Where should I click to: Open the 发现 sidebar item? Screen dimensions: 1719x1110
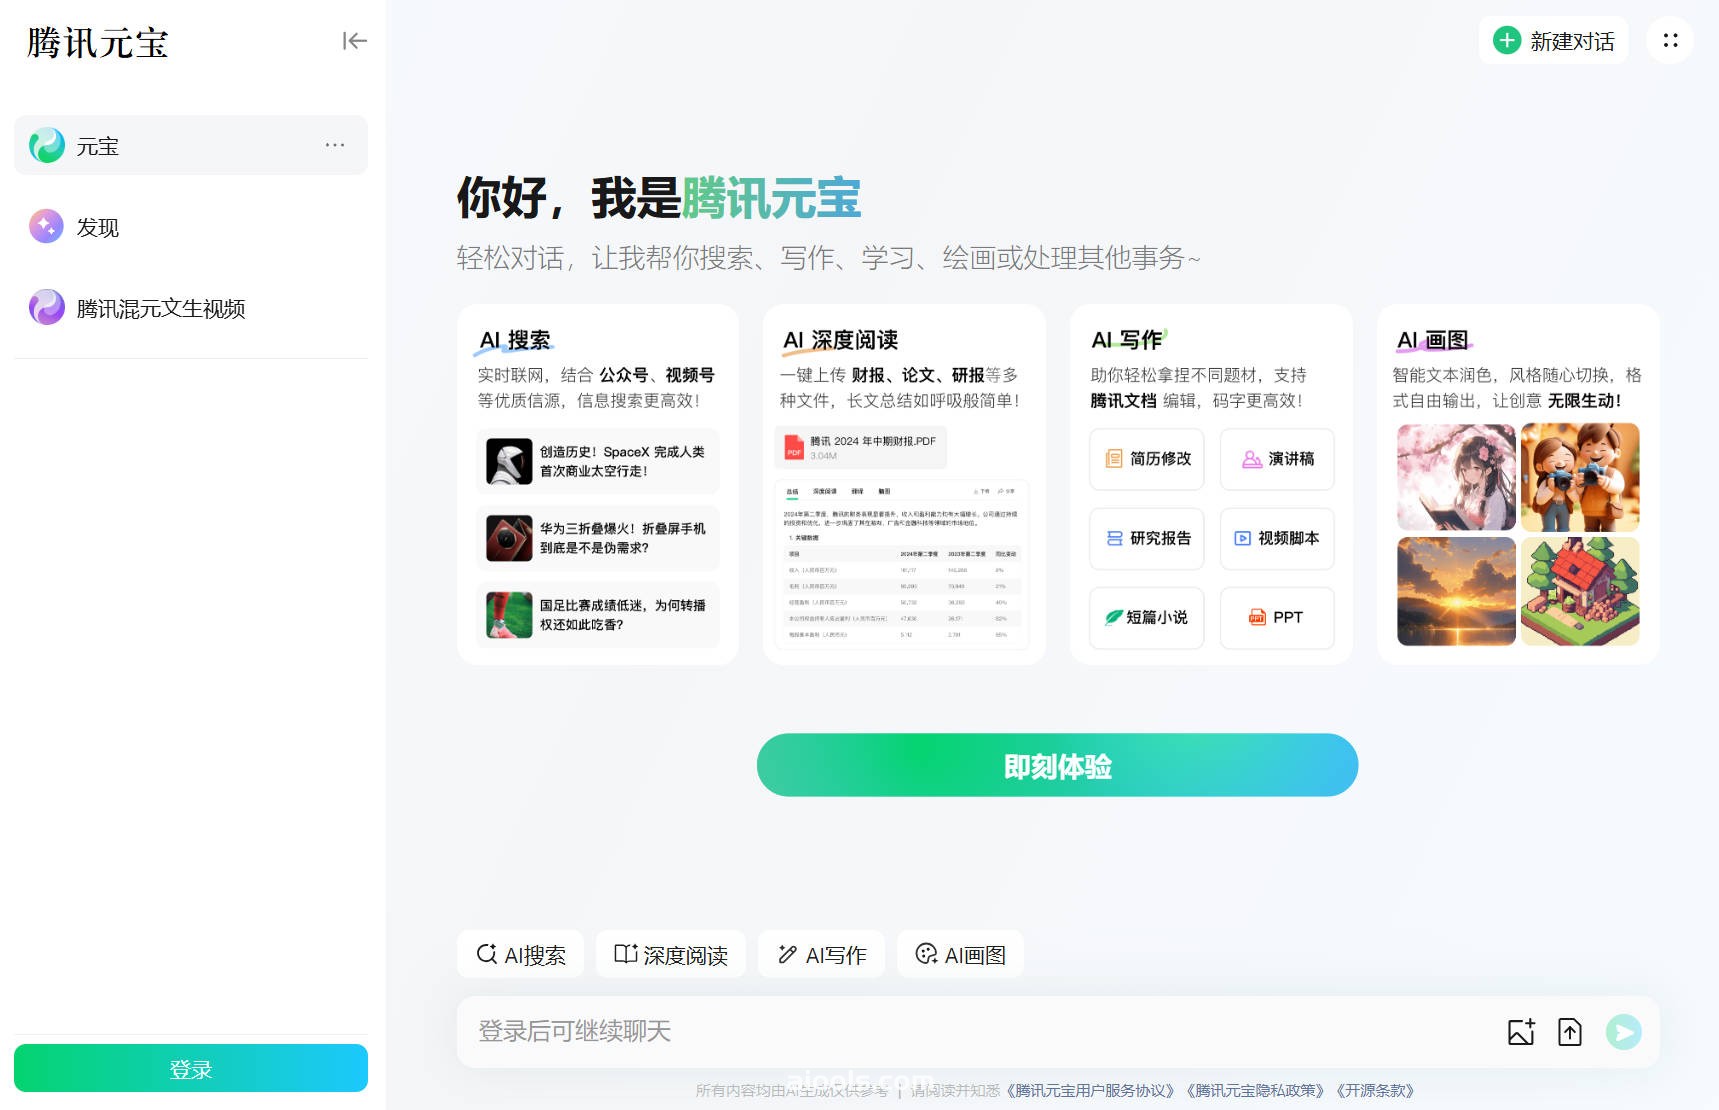point(191,227)
